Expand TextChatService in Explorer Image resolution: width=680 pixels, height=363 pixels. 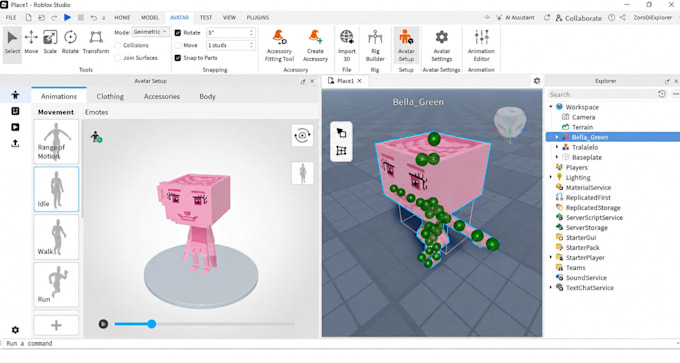click(551, 288)
